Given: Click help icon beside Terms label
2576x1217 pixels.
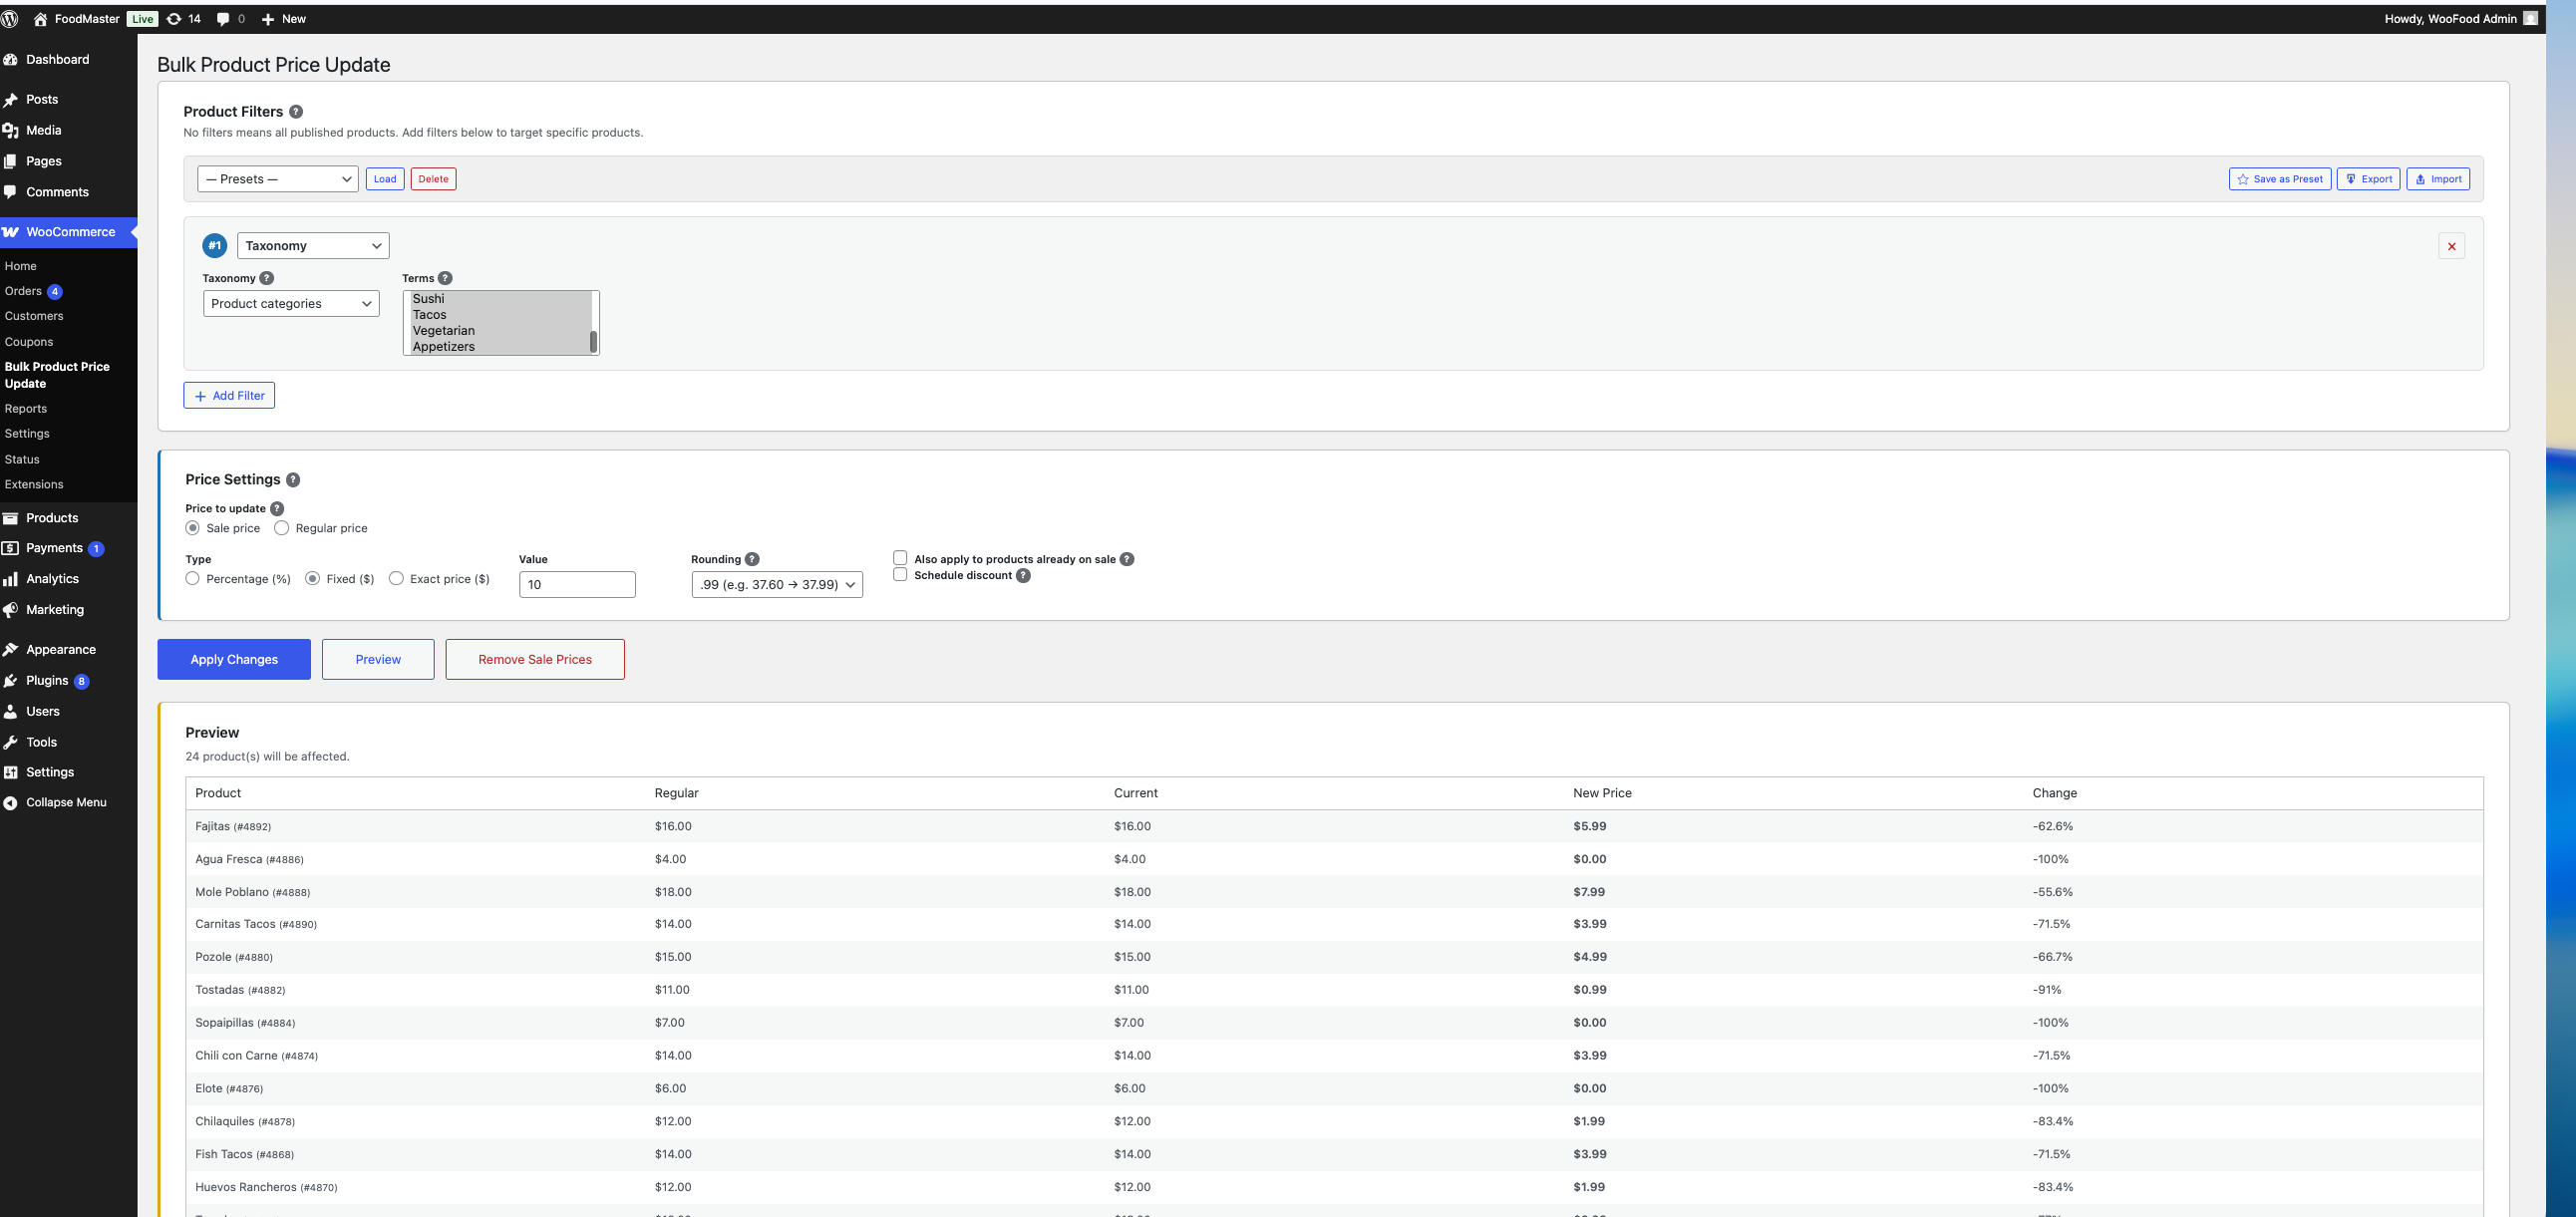Looking at the screenshot, I should (x=445, y=278).
